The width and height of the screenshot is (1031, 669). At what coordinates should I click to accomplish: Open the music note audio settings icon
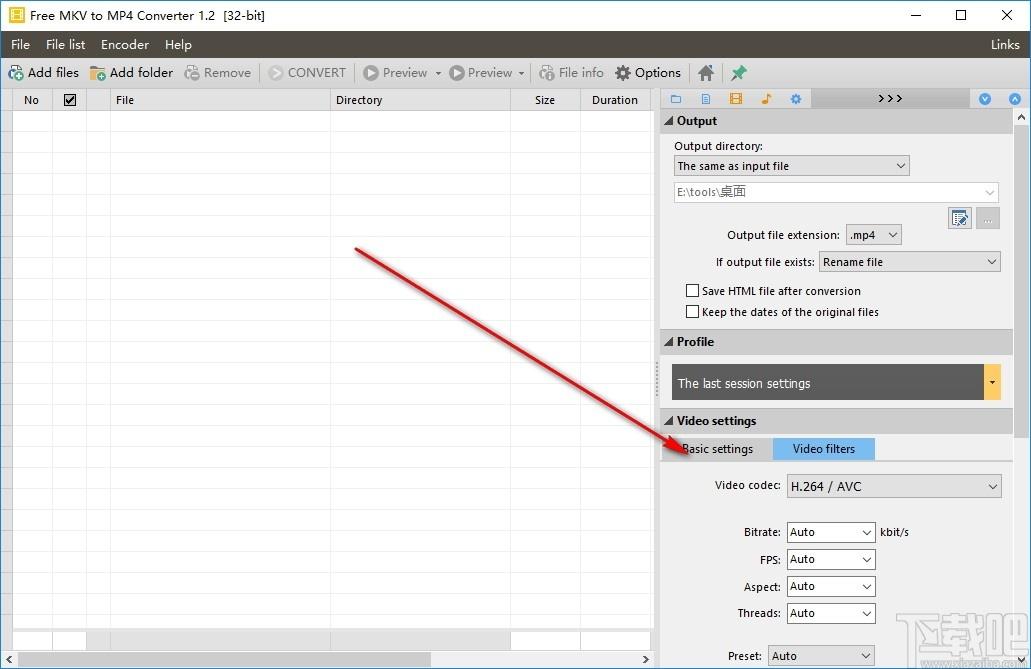pos(766,99)
